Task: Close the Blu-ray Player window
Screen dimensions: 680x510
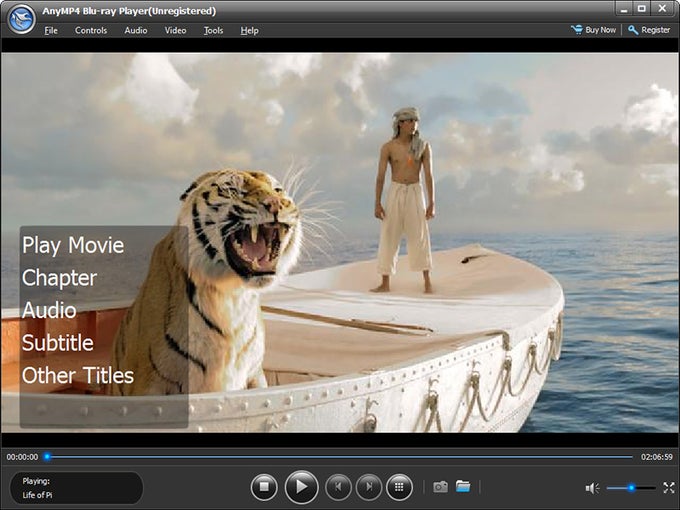Action: [x=662, y=8]
